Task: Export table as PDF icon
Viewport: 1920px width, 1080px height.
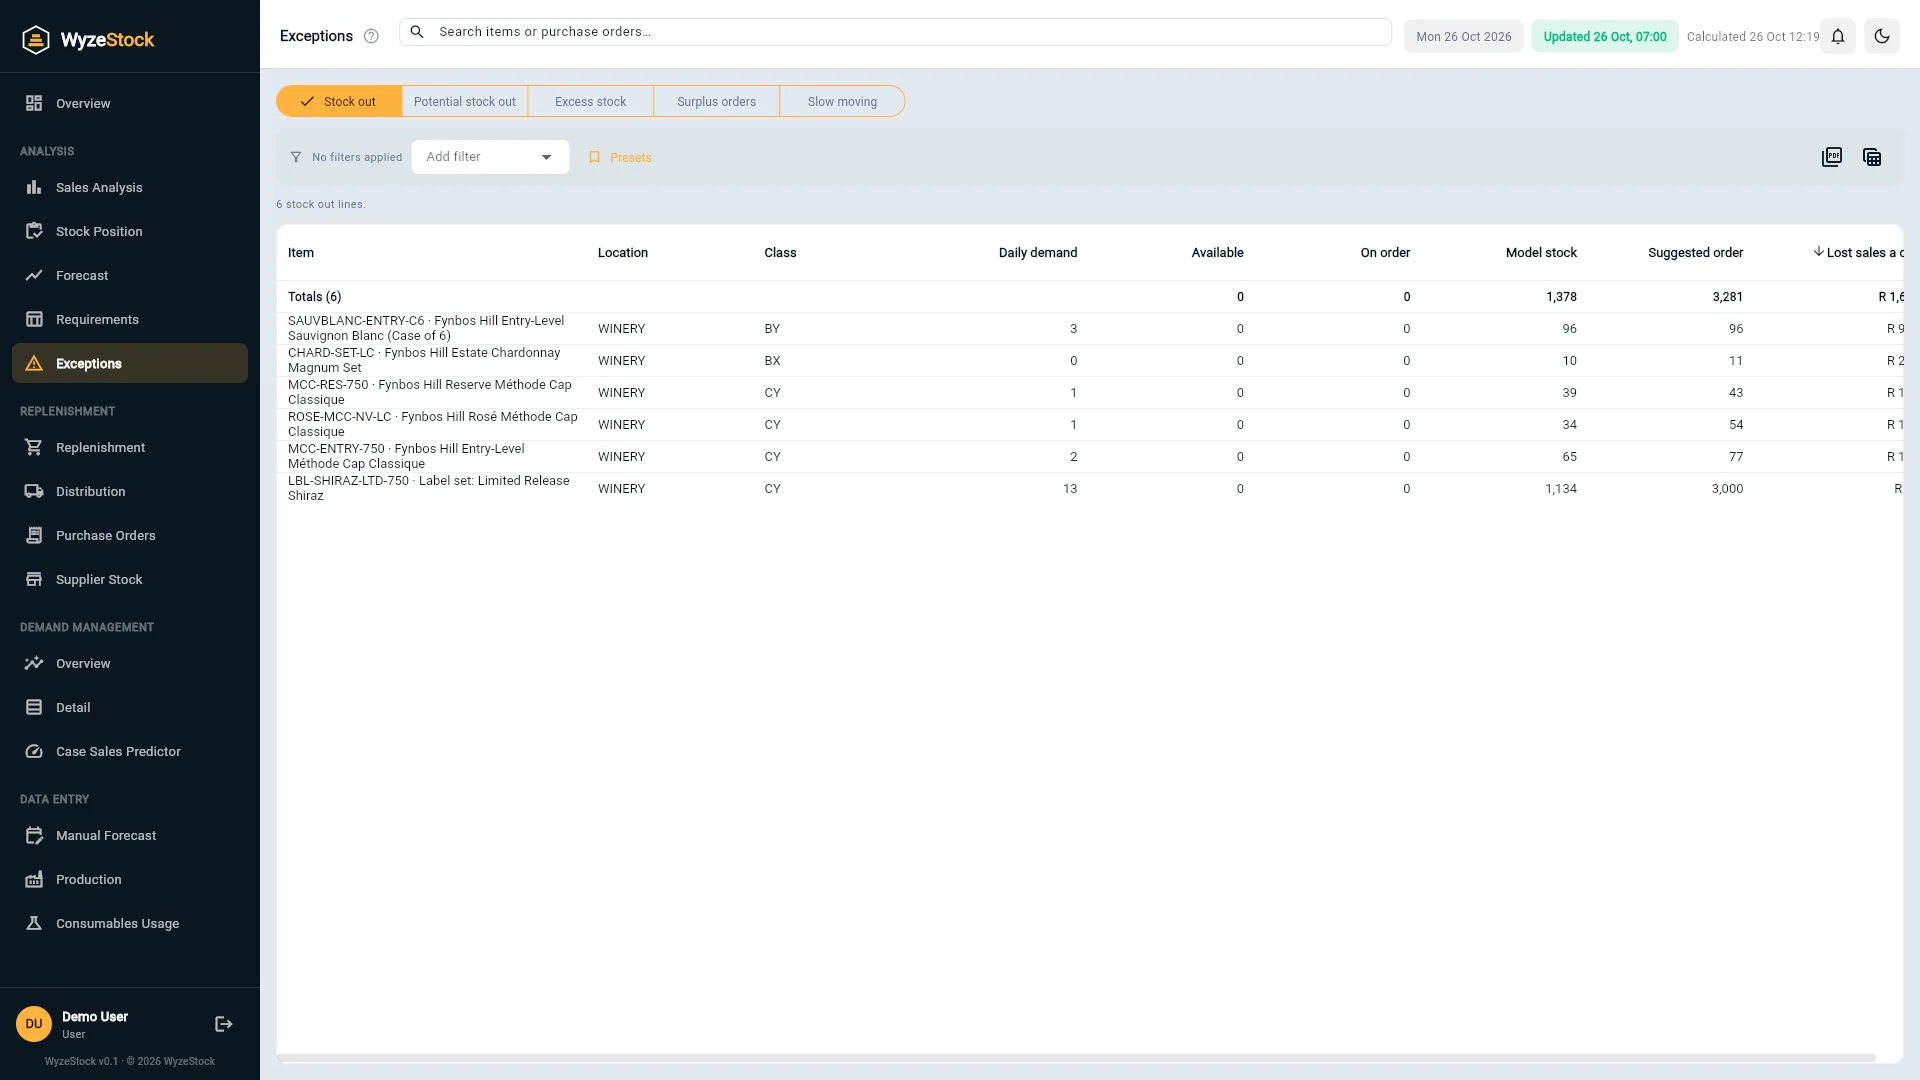Action: 1832,157
